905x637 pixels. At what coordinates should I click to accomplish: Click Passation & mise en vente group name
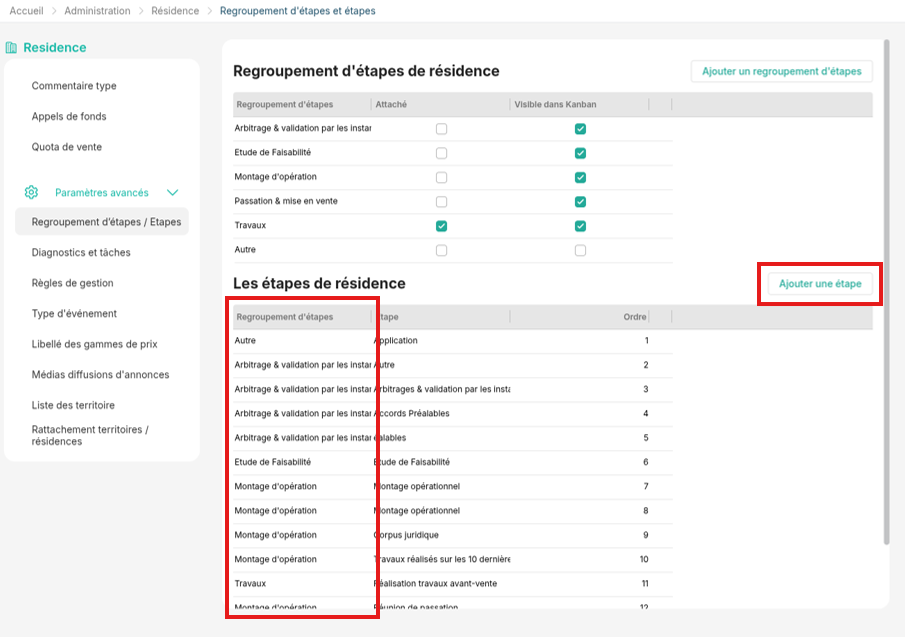(x=286, y=201)
